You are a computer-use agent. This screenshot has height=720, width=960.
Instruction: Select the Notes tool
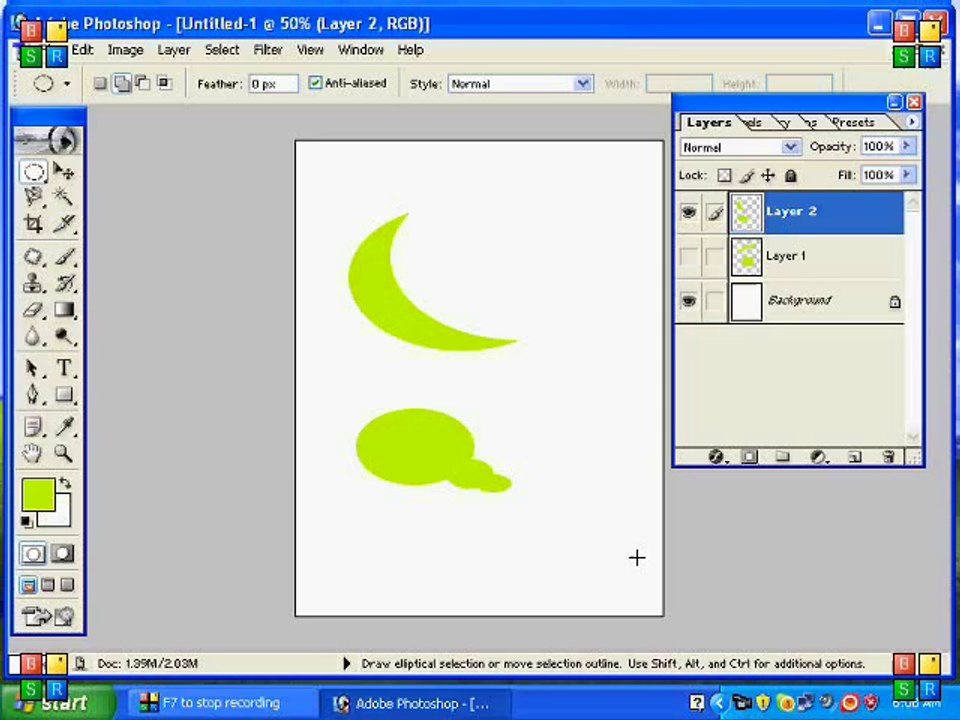[x=33, y=426]
